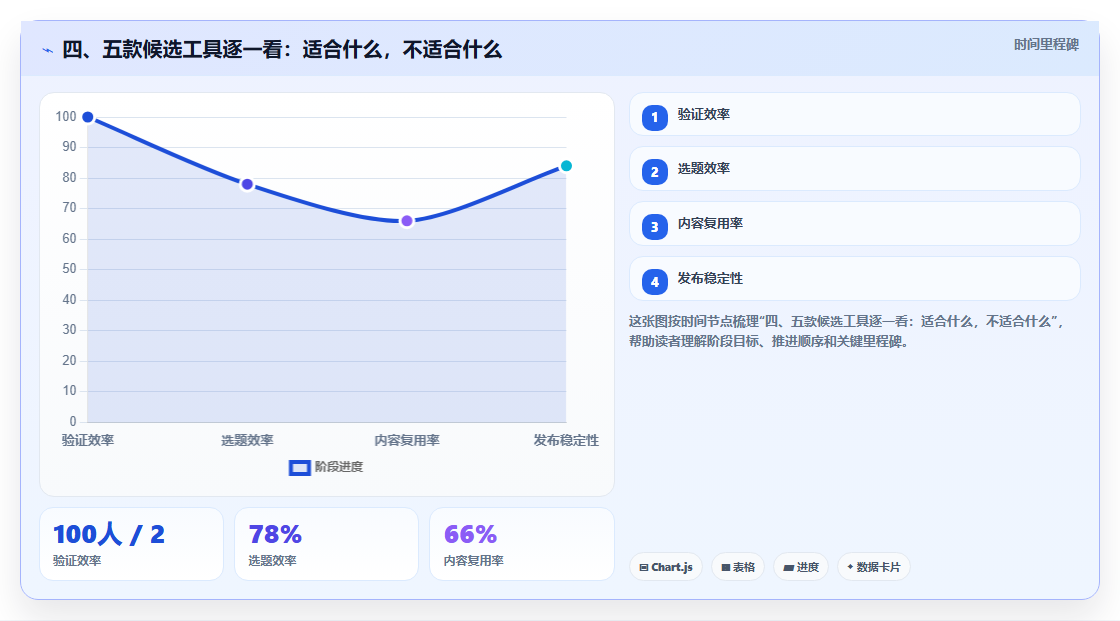1120x621 pixels.
Task: Click the 选题效率 data point at 78
Action: tap(247, 184)
